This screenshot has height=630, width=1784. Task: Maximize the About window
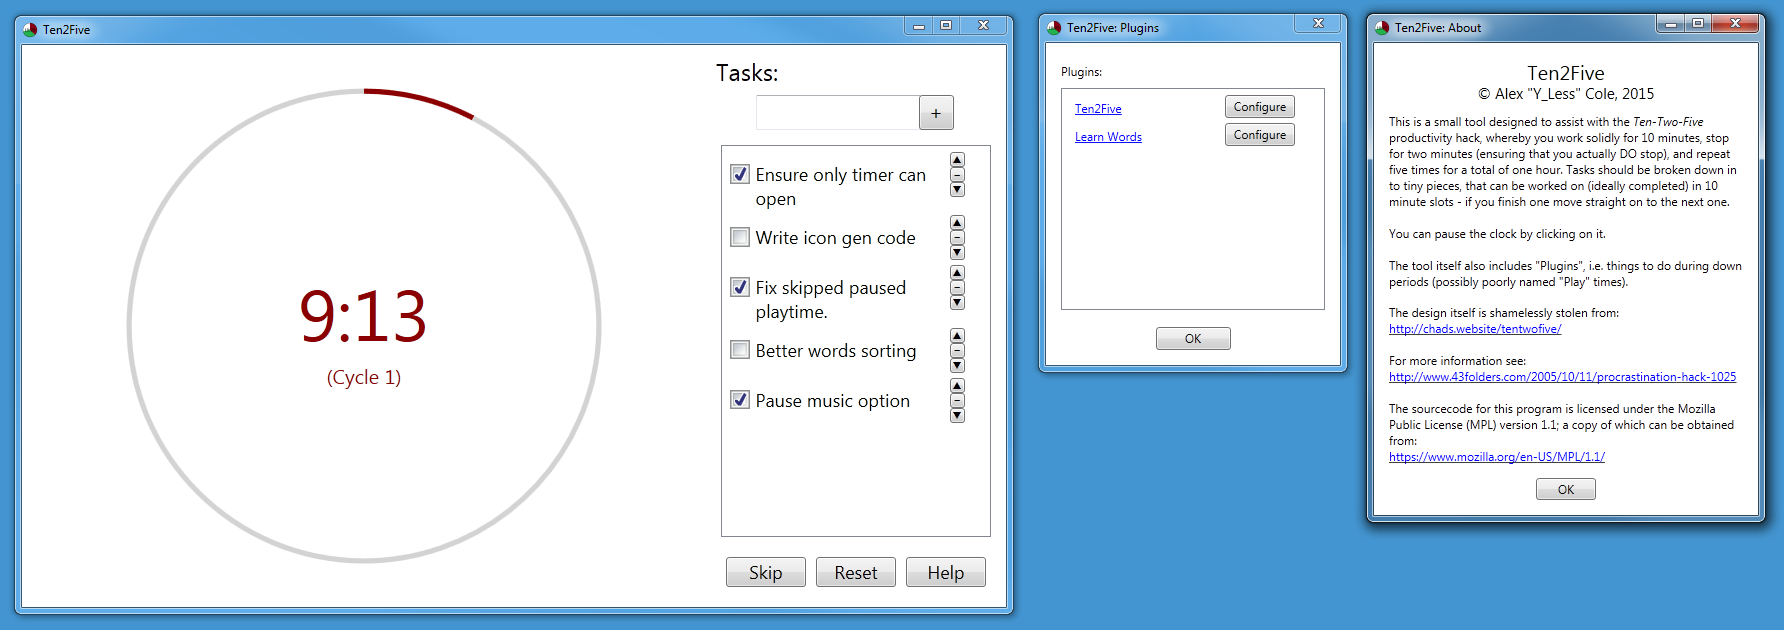click(1697, 23)
